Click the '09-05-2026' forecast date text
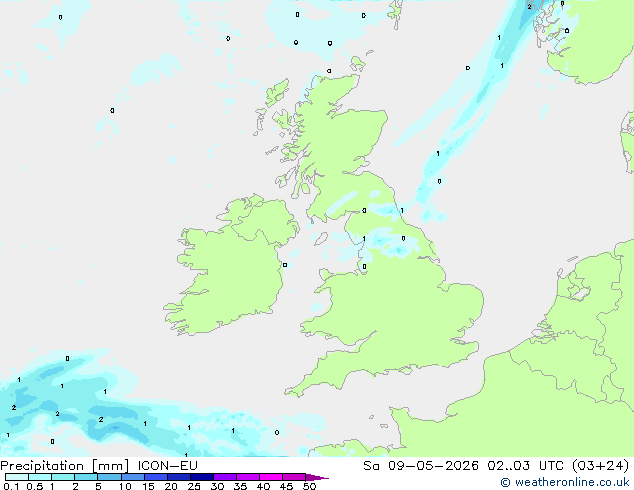This screenshot has width=634, height=490. tap(433, 466)
